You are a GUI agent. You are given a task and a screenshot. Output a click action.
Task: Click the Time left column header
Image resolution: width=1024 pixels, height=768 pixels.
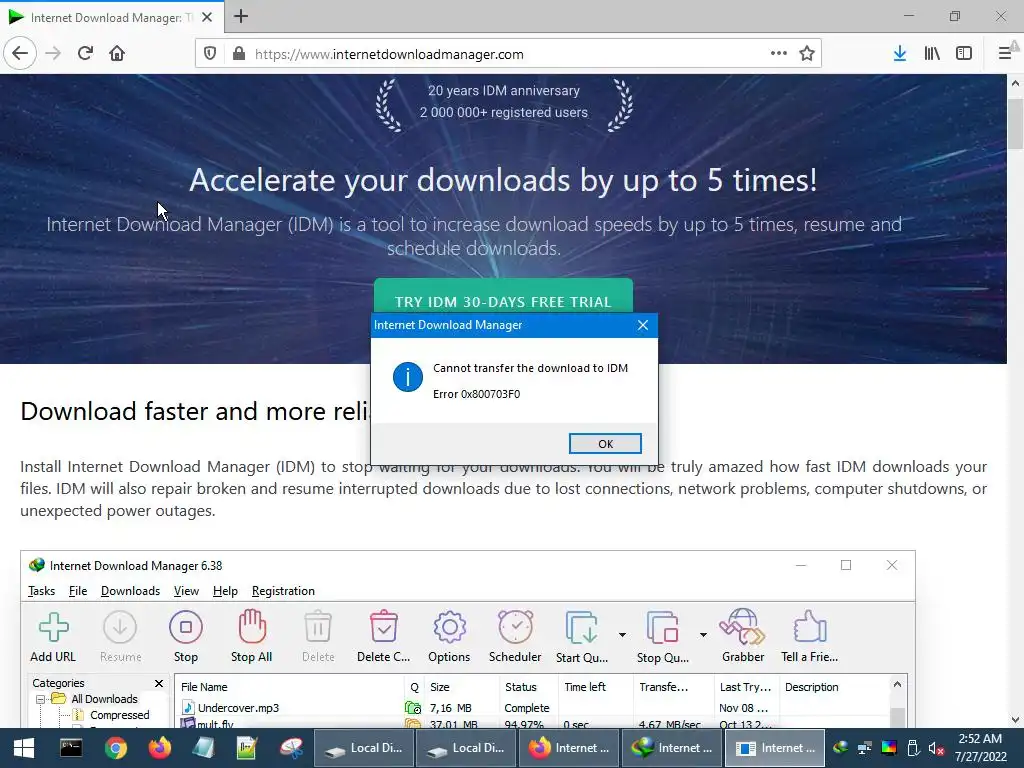[x=594, y=687]
